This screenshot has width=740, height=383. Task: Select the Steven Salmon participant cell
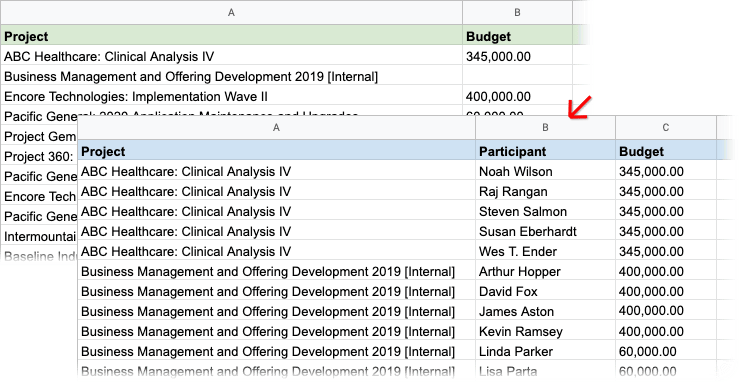[x=545, y=211]
